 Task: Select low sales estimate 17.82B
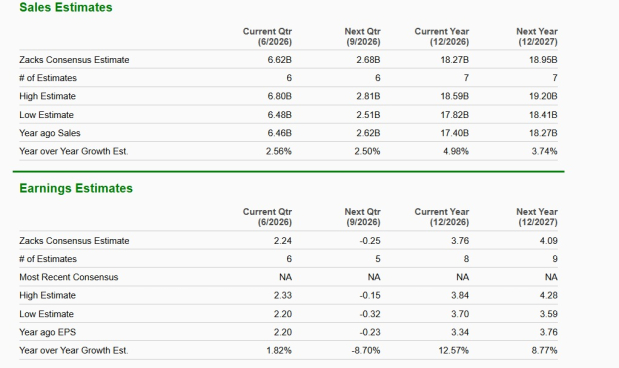click(x=455, y=115)
